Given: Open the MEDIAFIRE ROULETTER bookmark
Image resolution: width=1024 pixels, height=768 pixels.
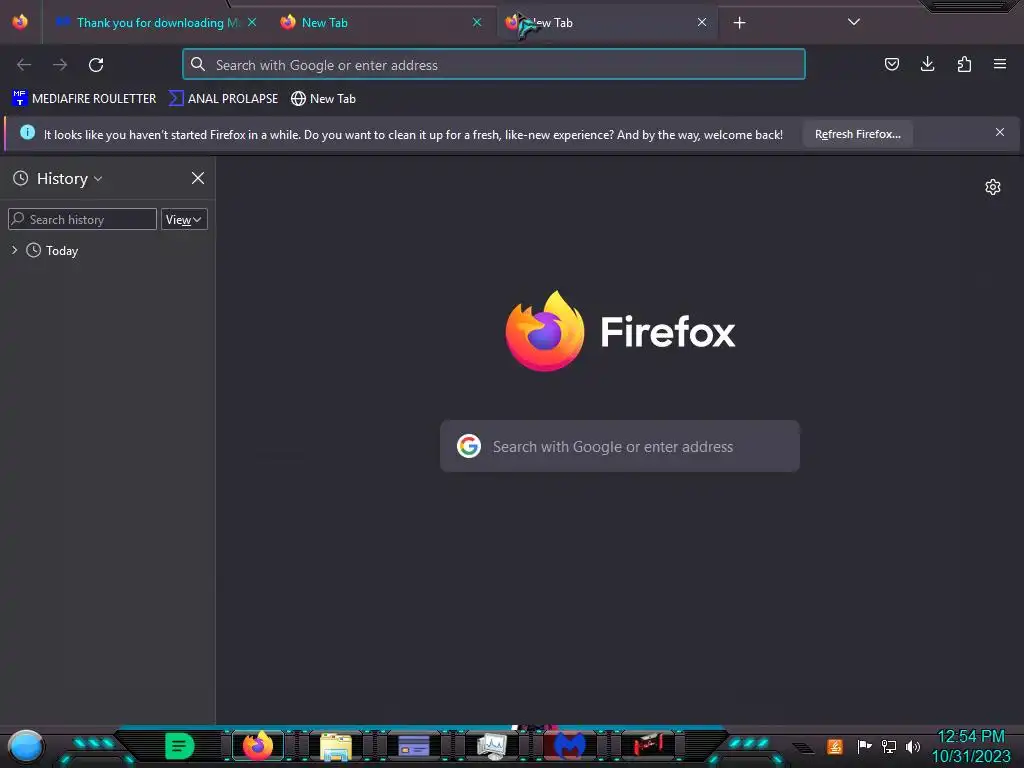Looking at the screenshot, I should 84,99.
